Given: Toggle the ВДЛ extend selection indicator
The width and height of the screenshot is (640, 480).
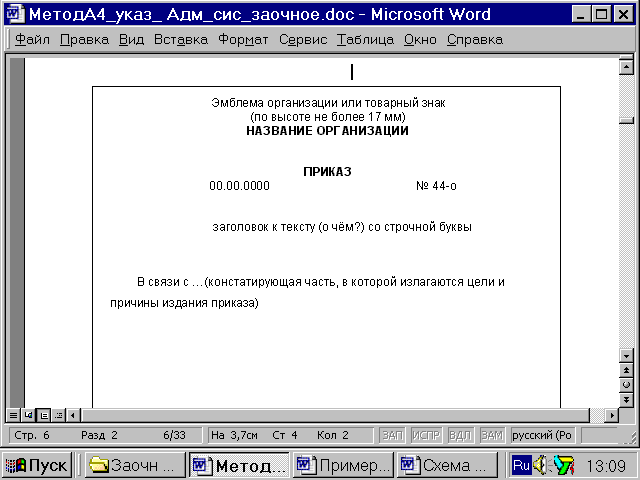Looking at the screenshot, I should click(460, 436).
